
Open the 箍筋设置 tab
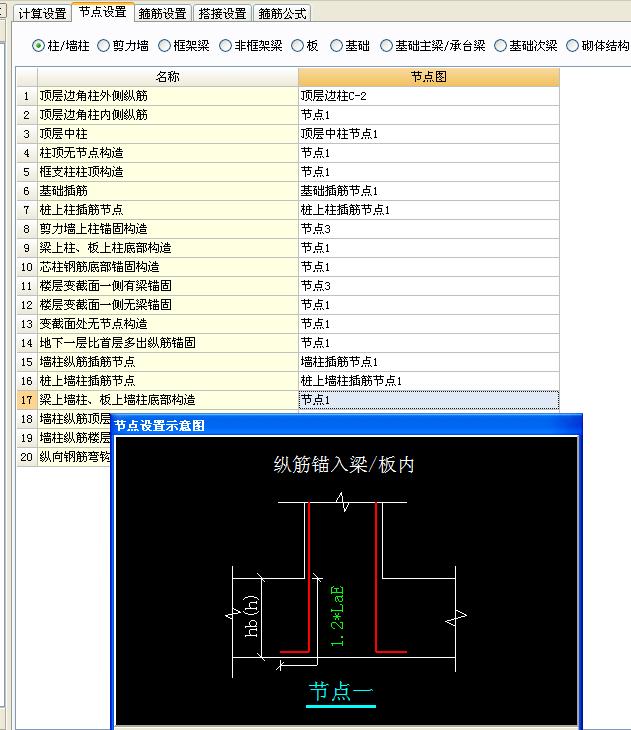click(x=163, y=13)
